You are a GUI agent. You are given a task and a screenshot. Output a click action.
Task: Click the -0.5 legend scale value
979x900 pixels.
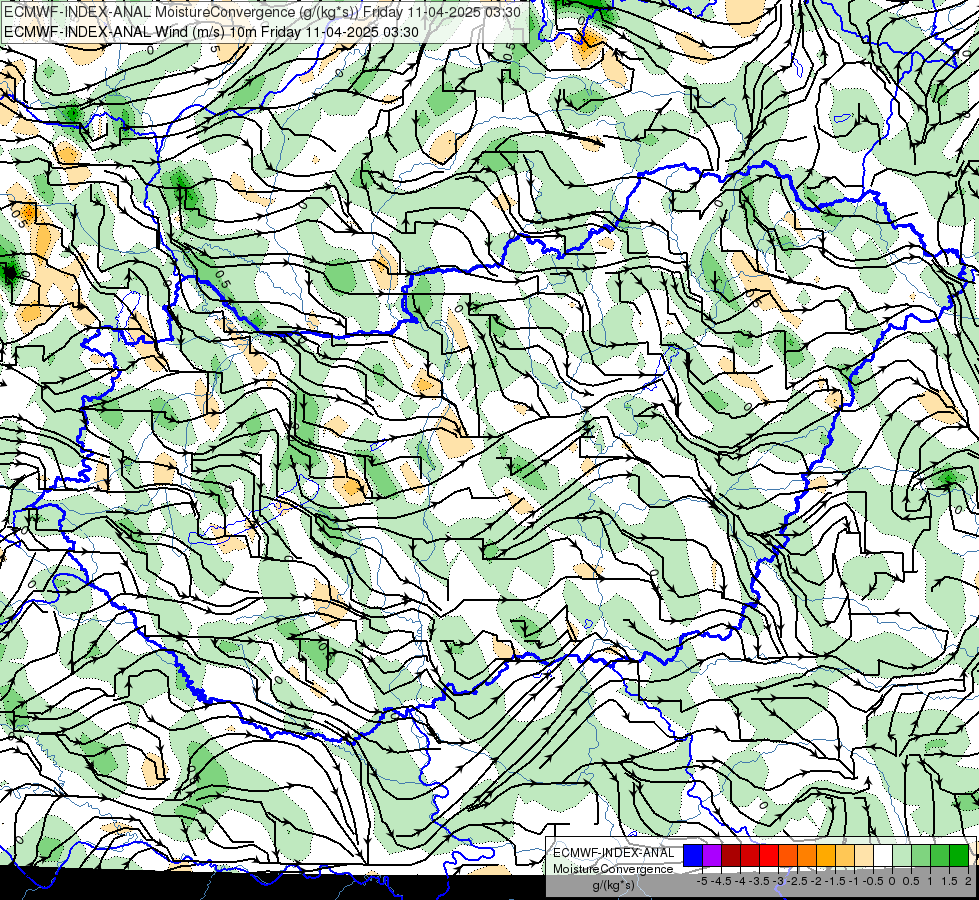click(873, 881)
